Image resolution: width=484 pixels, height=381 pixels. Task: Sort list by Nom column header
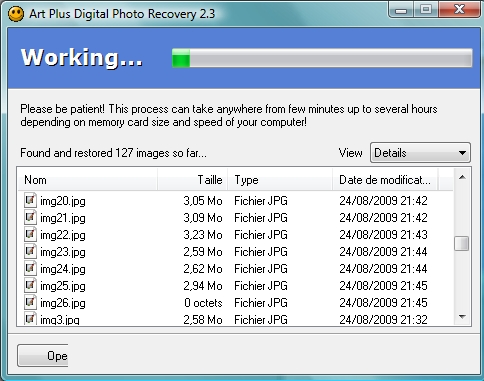tap(88, 180)
